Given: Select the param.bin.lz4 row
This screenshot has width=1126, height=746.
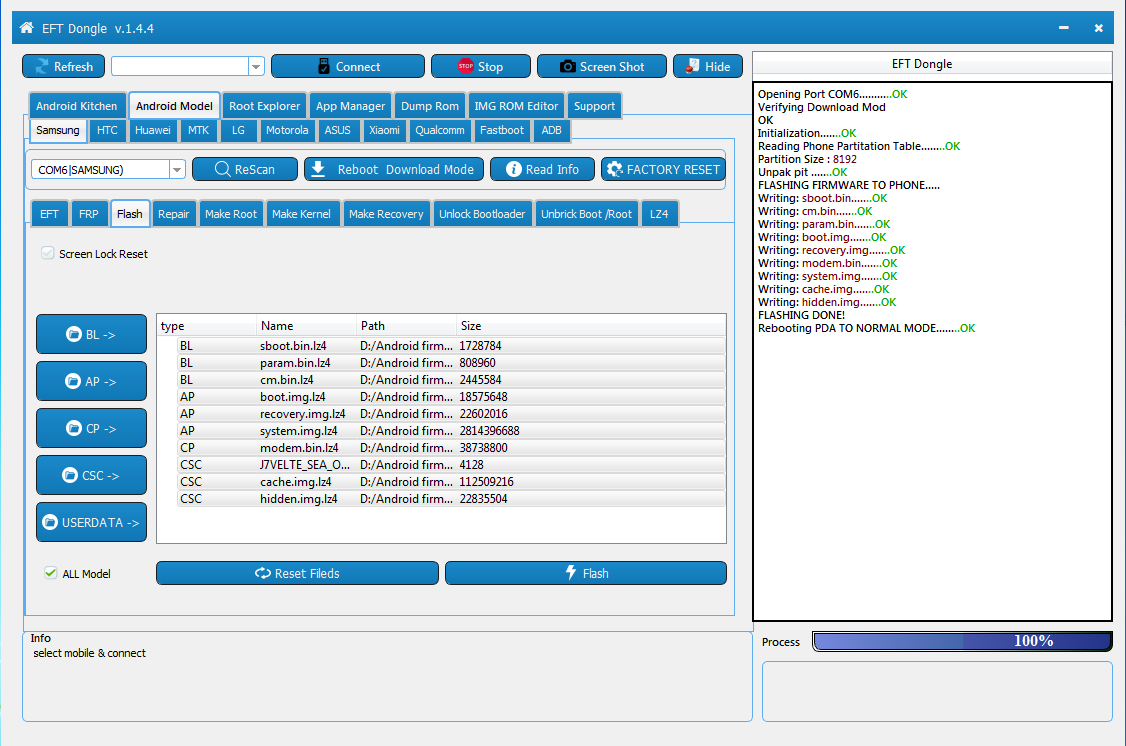Looking at the screenshot, I should [x=451, y=363].
